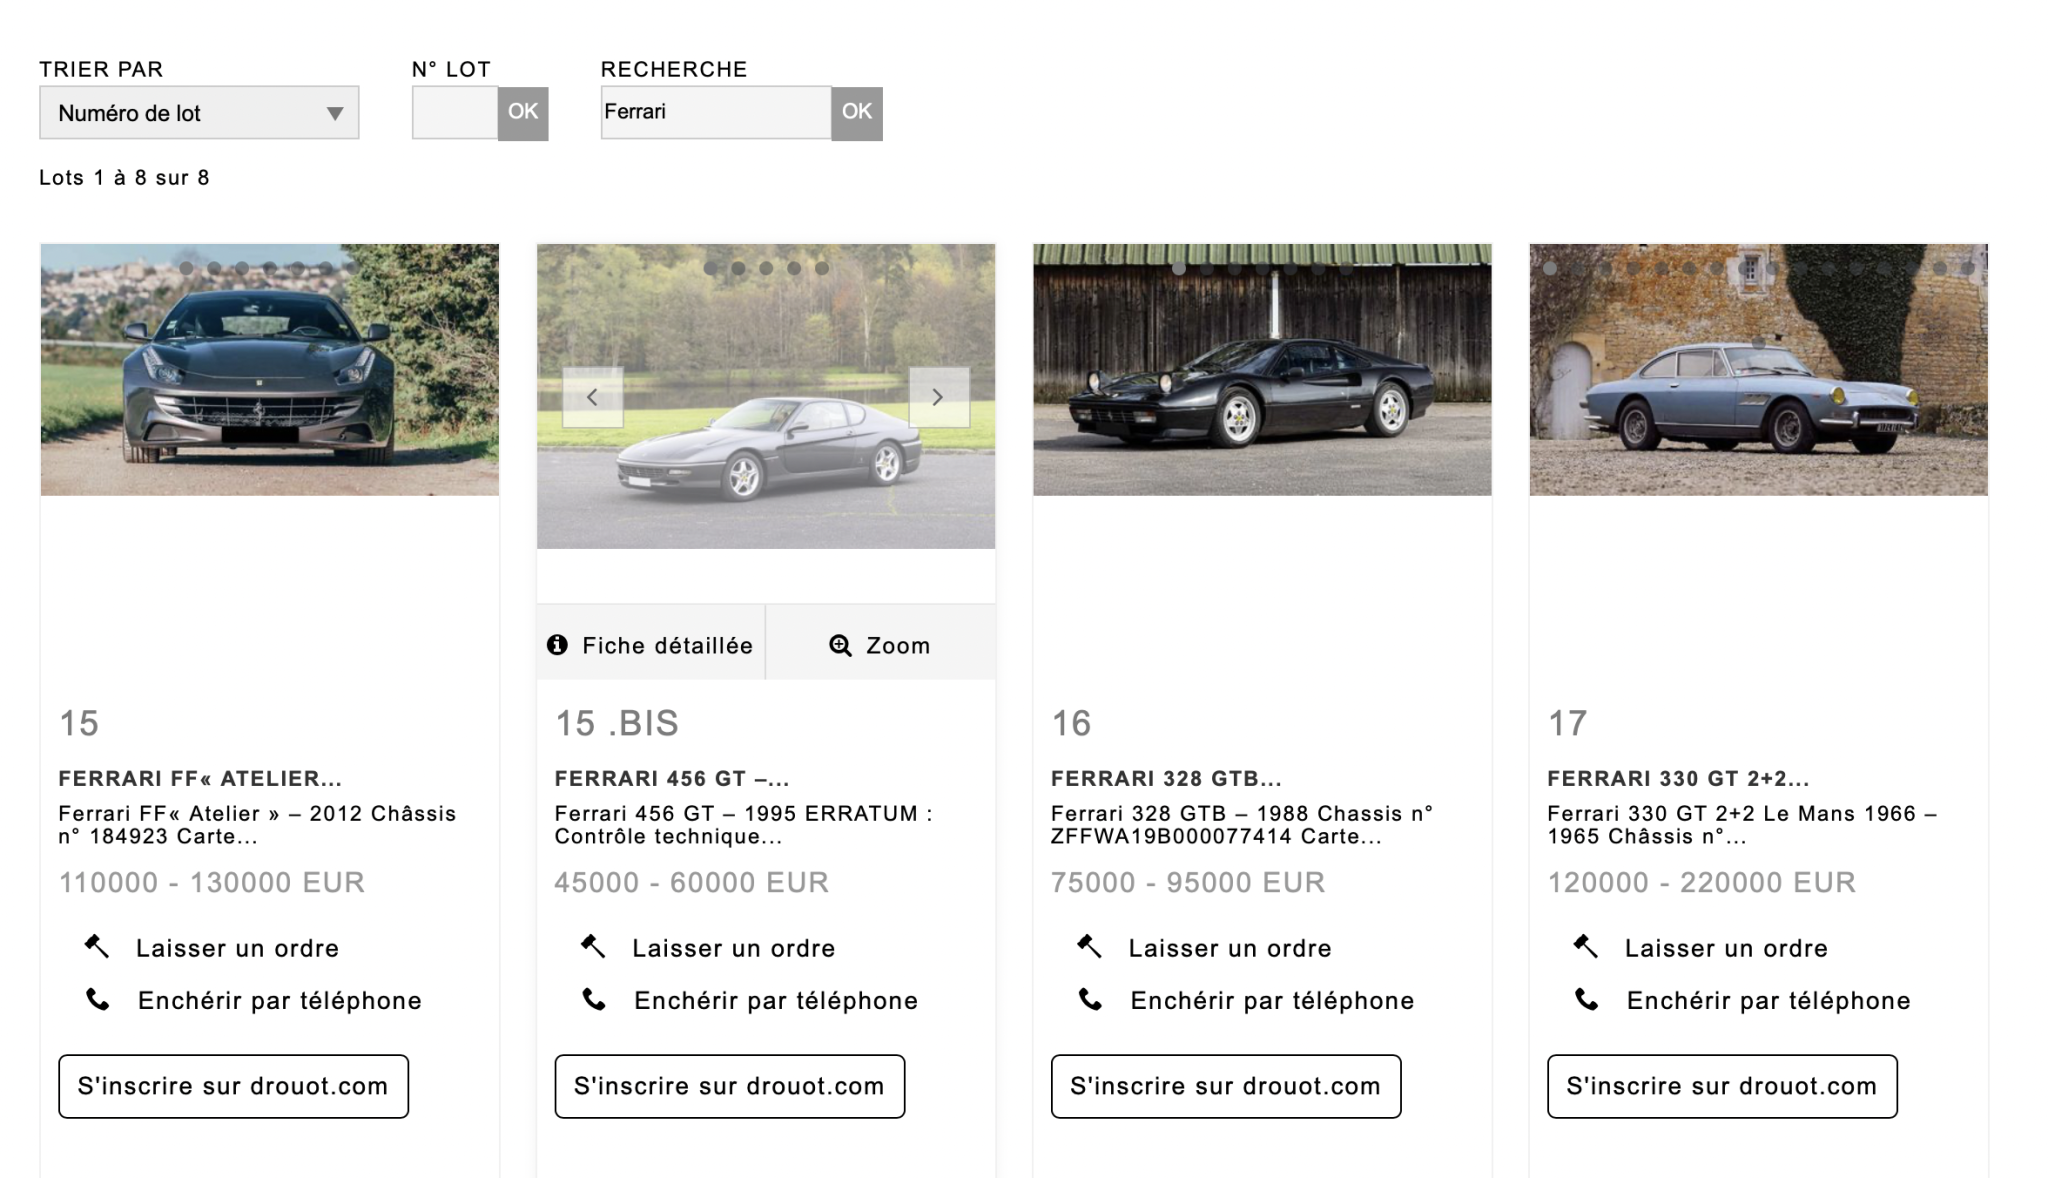Open FERRARI 328 GTB... lot title

click(x=1166, y=778)
